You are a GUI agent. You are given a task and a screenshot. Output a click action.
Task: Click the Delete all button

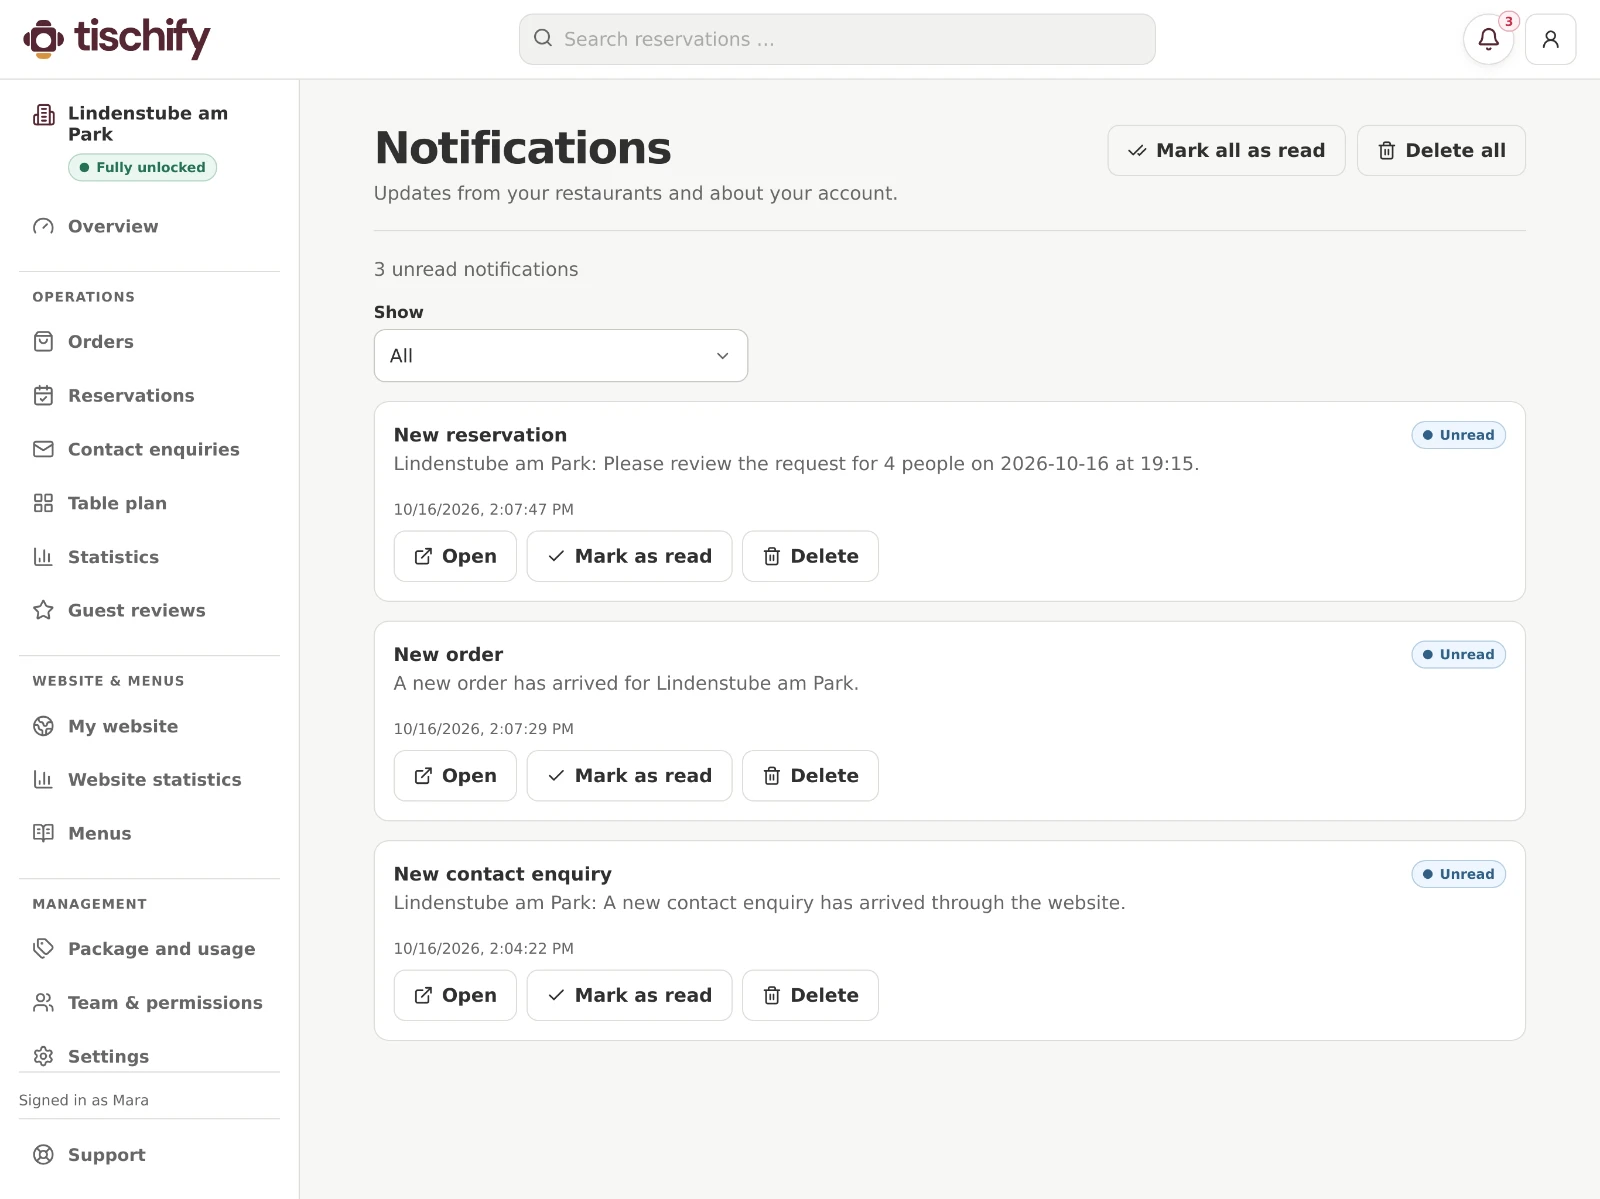coord(1441,151)
